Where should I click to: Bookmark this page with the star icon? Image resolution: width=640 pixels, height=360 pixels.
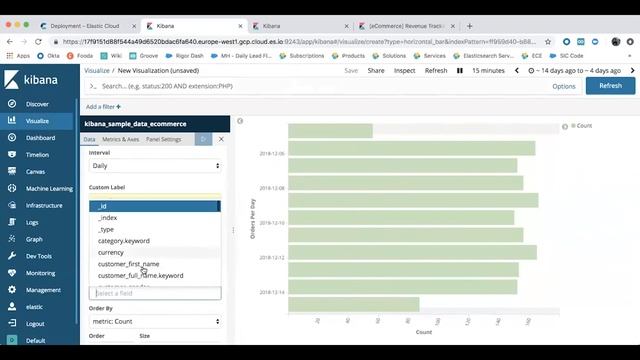pos(548,42)
